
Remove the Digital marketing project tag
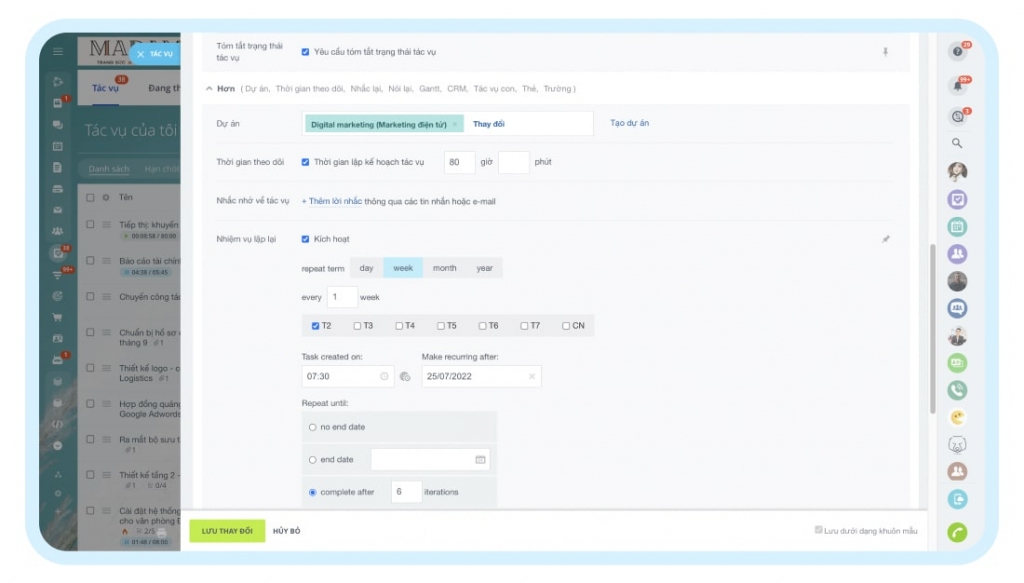455,125
